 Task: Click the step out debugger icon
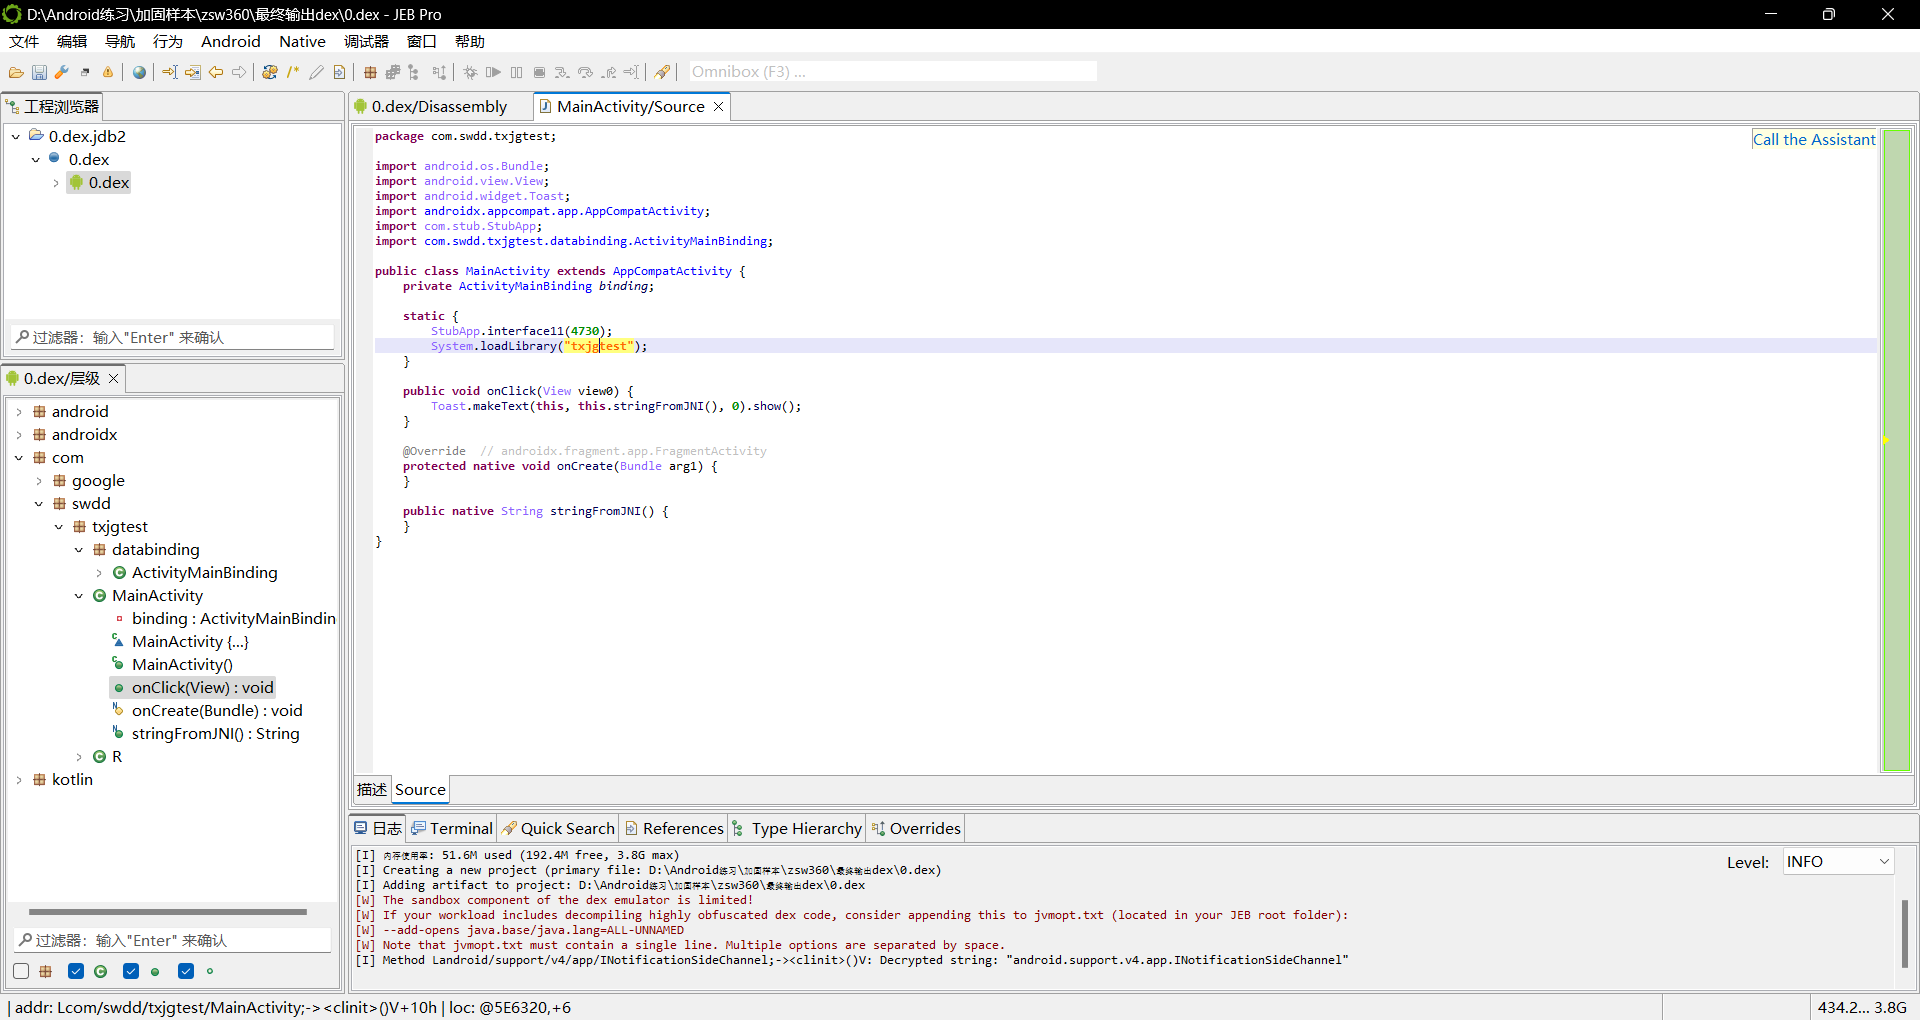click(x=608, y=72)
